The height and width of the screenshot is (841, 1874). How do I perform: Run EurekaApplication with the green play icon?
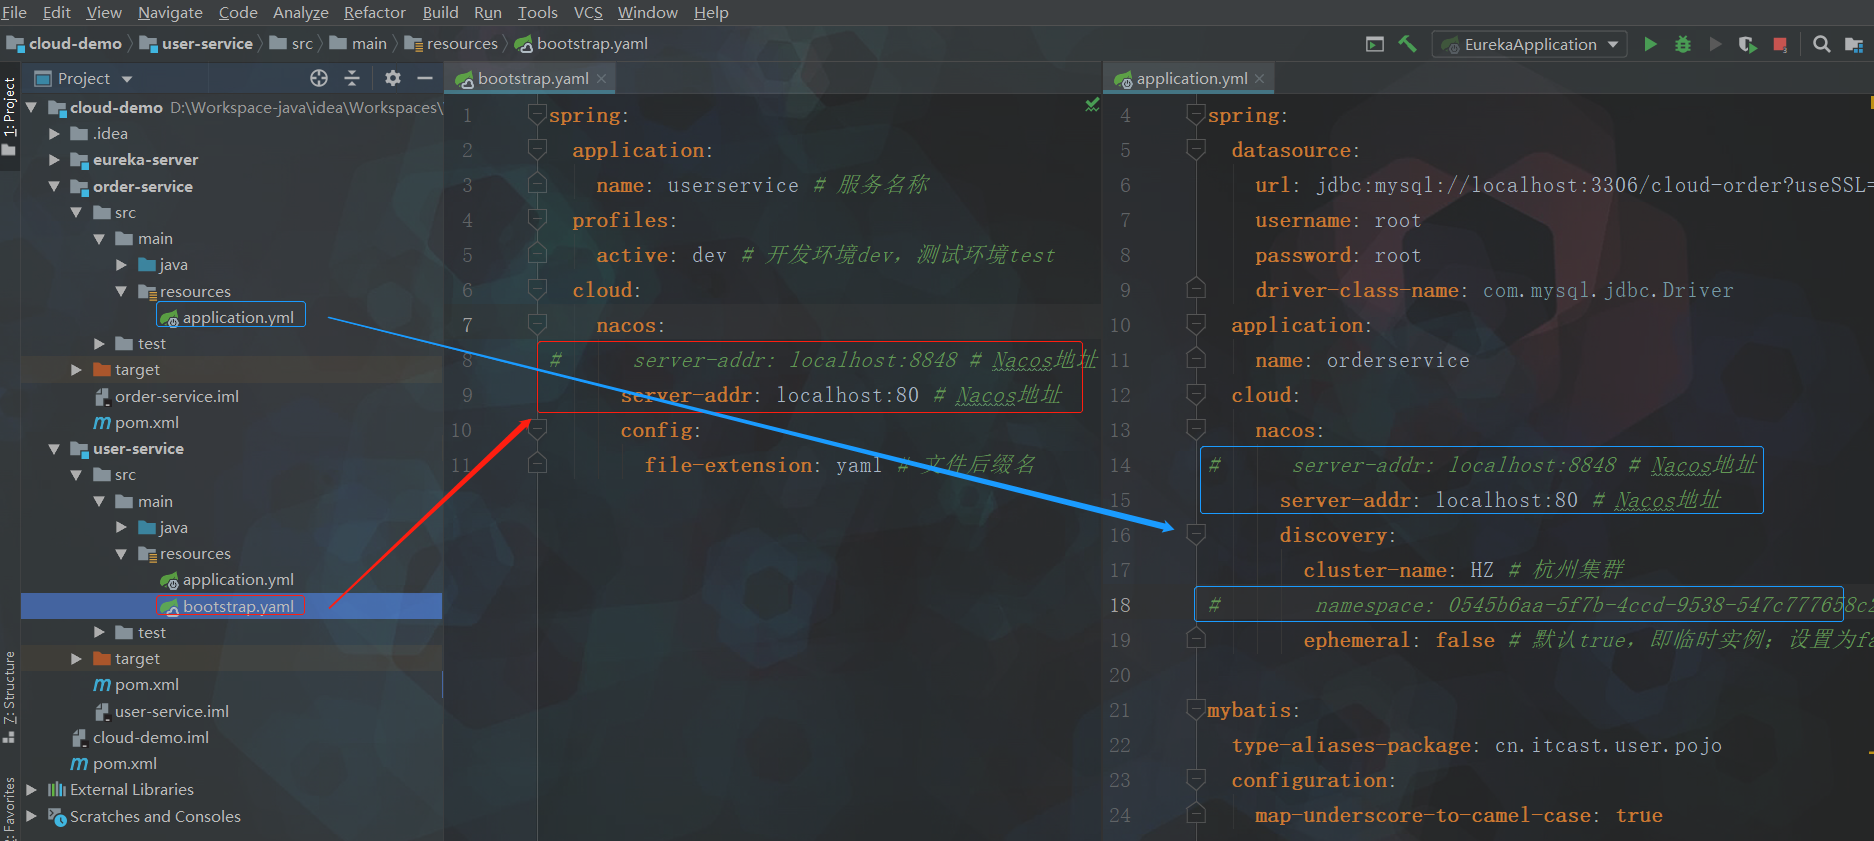click(1651, 44)
